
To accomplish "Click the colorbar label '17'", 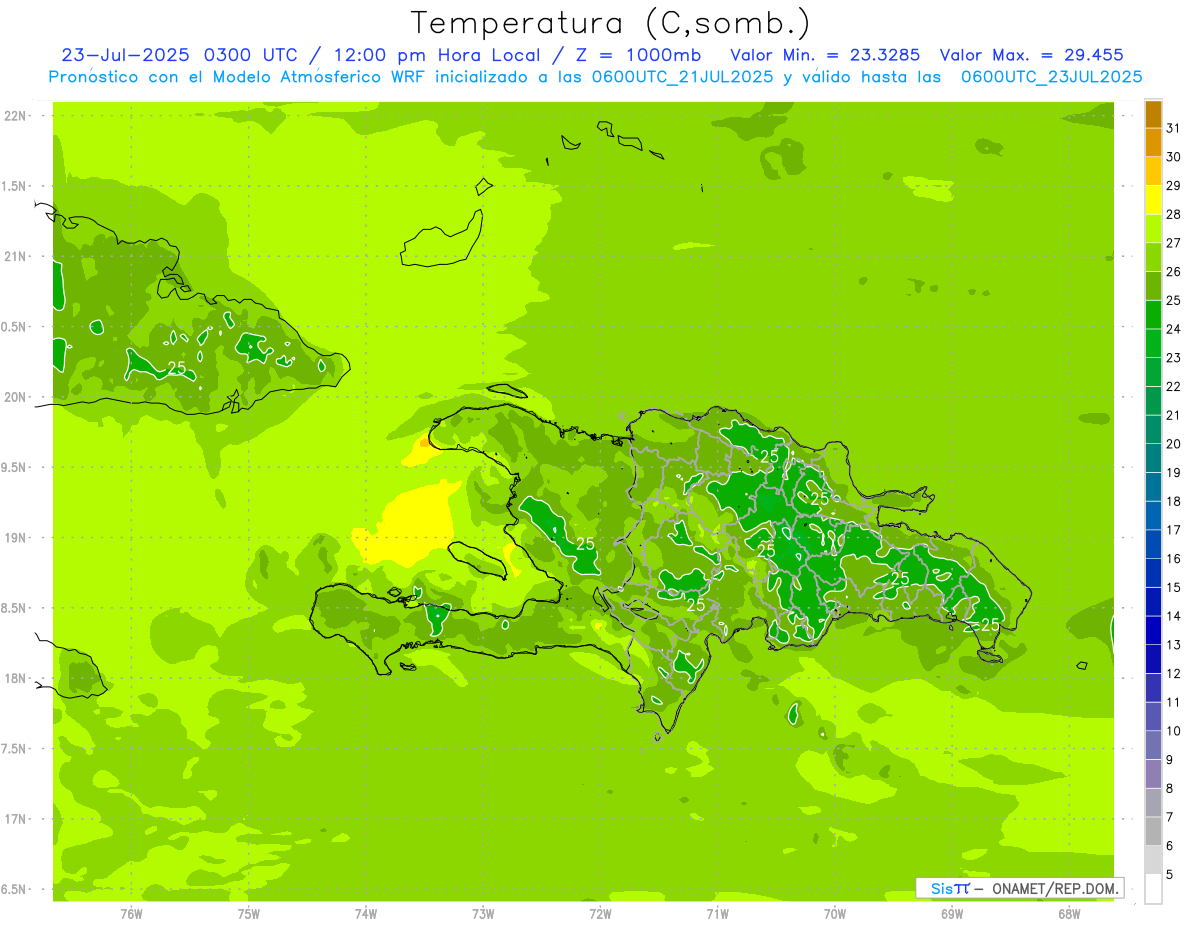I will (1173, 530).
